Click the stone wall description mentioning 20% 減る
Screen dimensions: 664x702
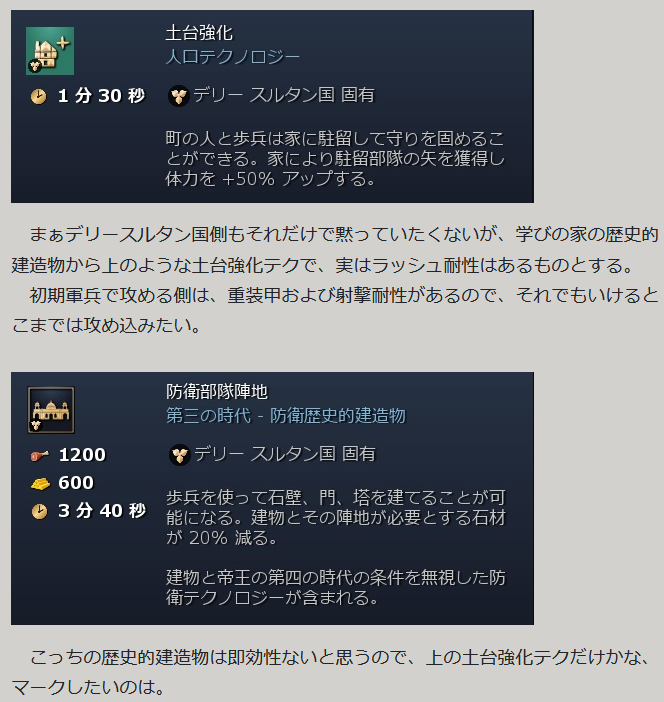coord(336,518)
